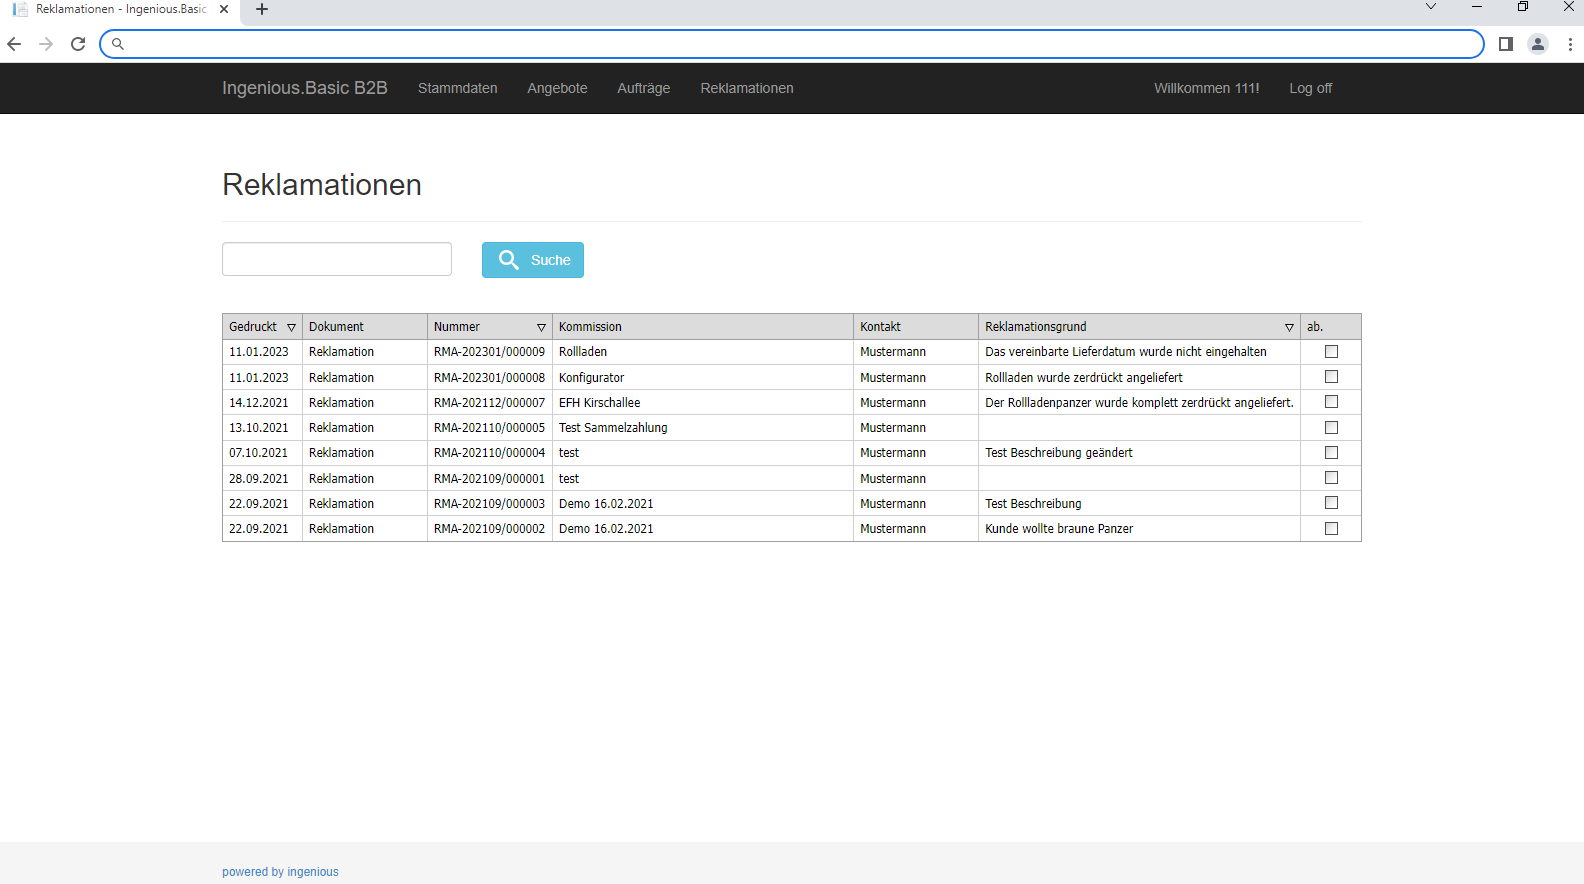
Task: Select number RMA-202112/000007
Action: 489,403
